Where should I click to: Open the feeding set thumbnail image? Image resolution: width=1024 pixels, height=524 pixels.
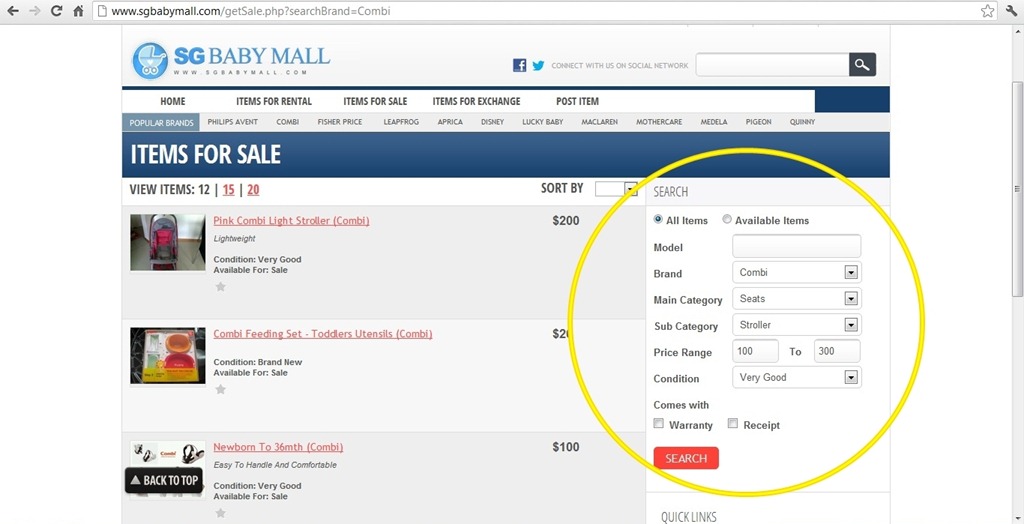167,355
